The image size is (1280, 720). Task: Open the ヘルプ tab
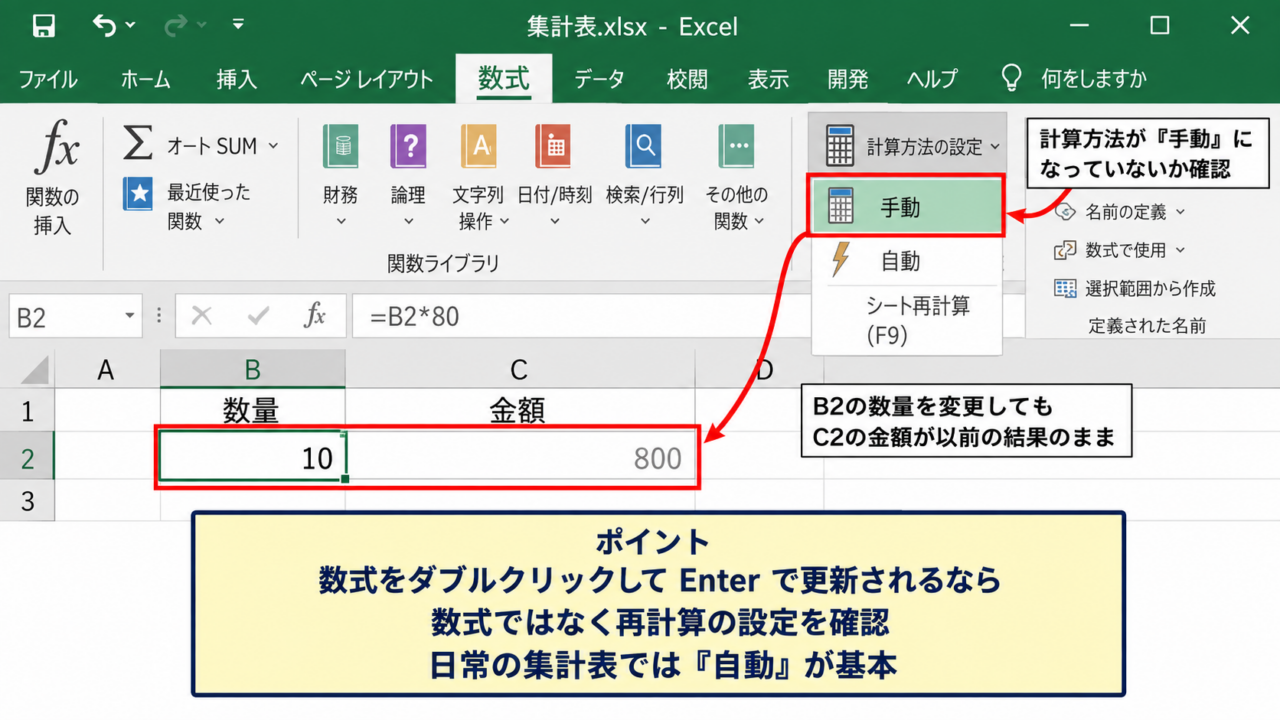tap(932, 79)
